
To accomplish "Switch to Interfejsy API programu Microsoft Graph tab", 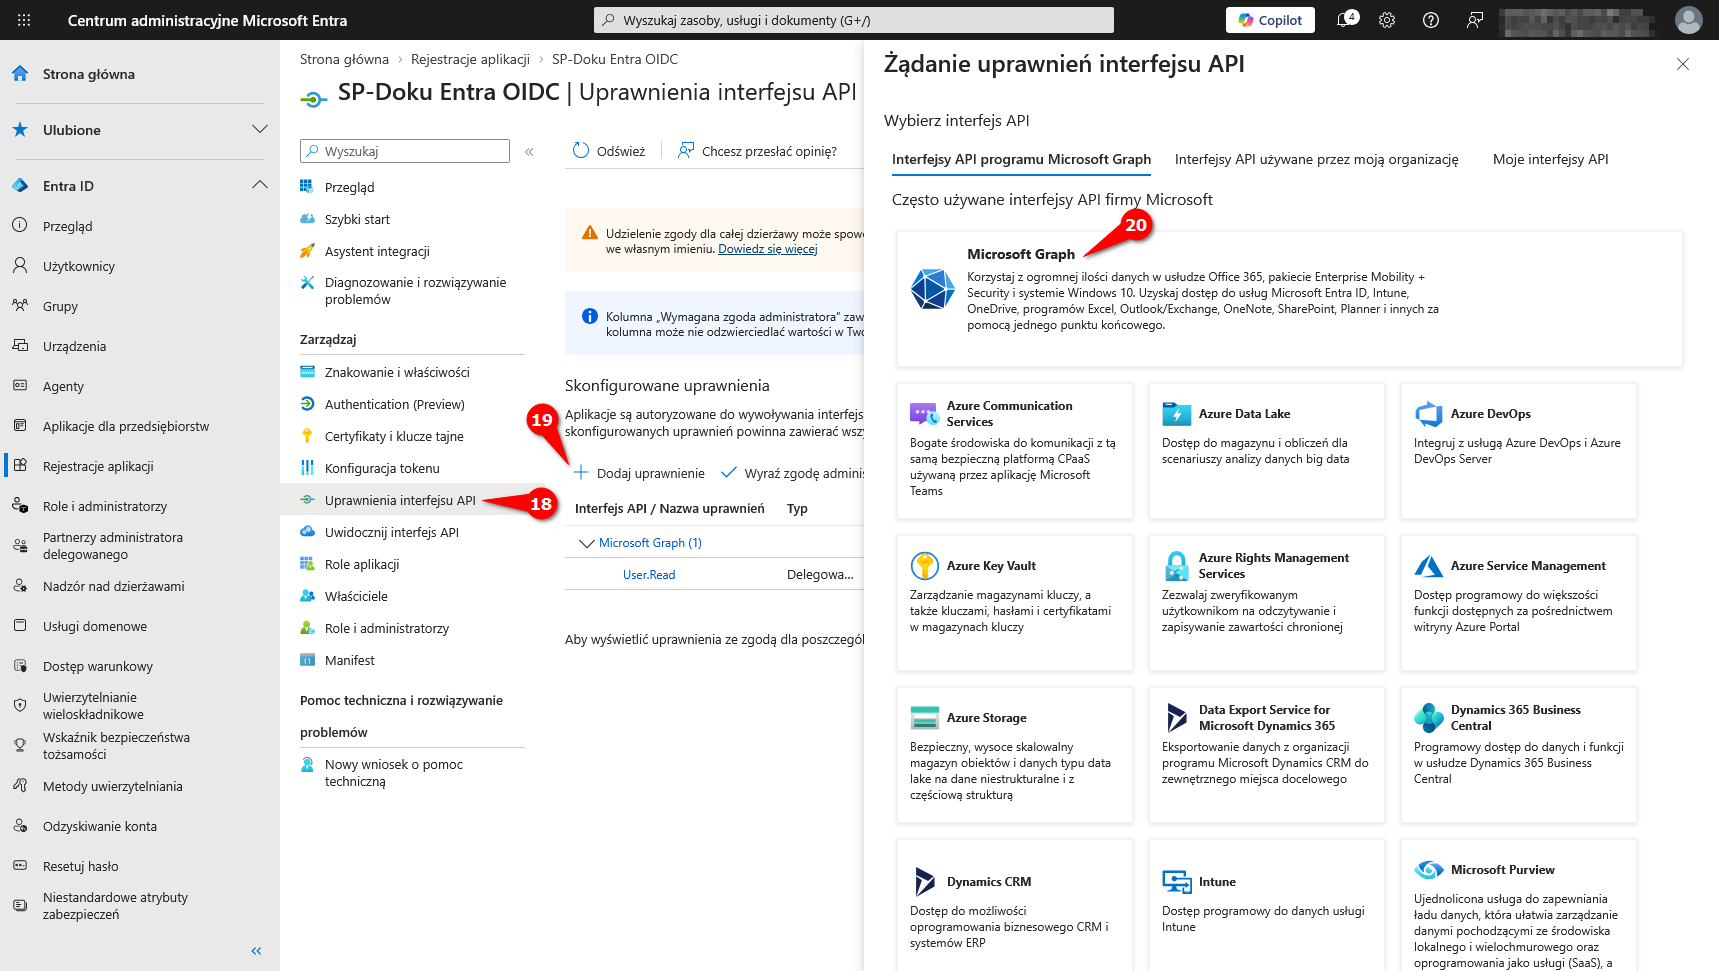I will point(1021,159).
